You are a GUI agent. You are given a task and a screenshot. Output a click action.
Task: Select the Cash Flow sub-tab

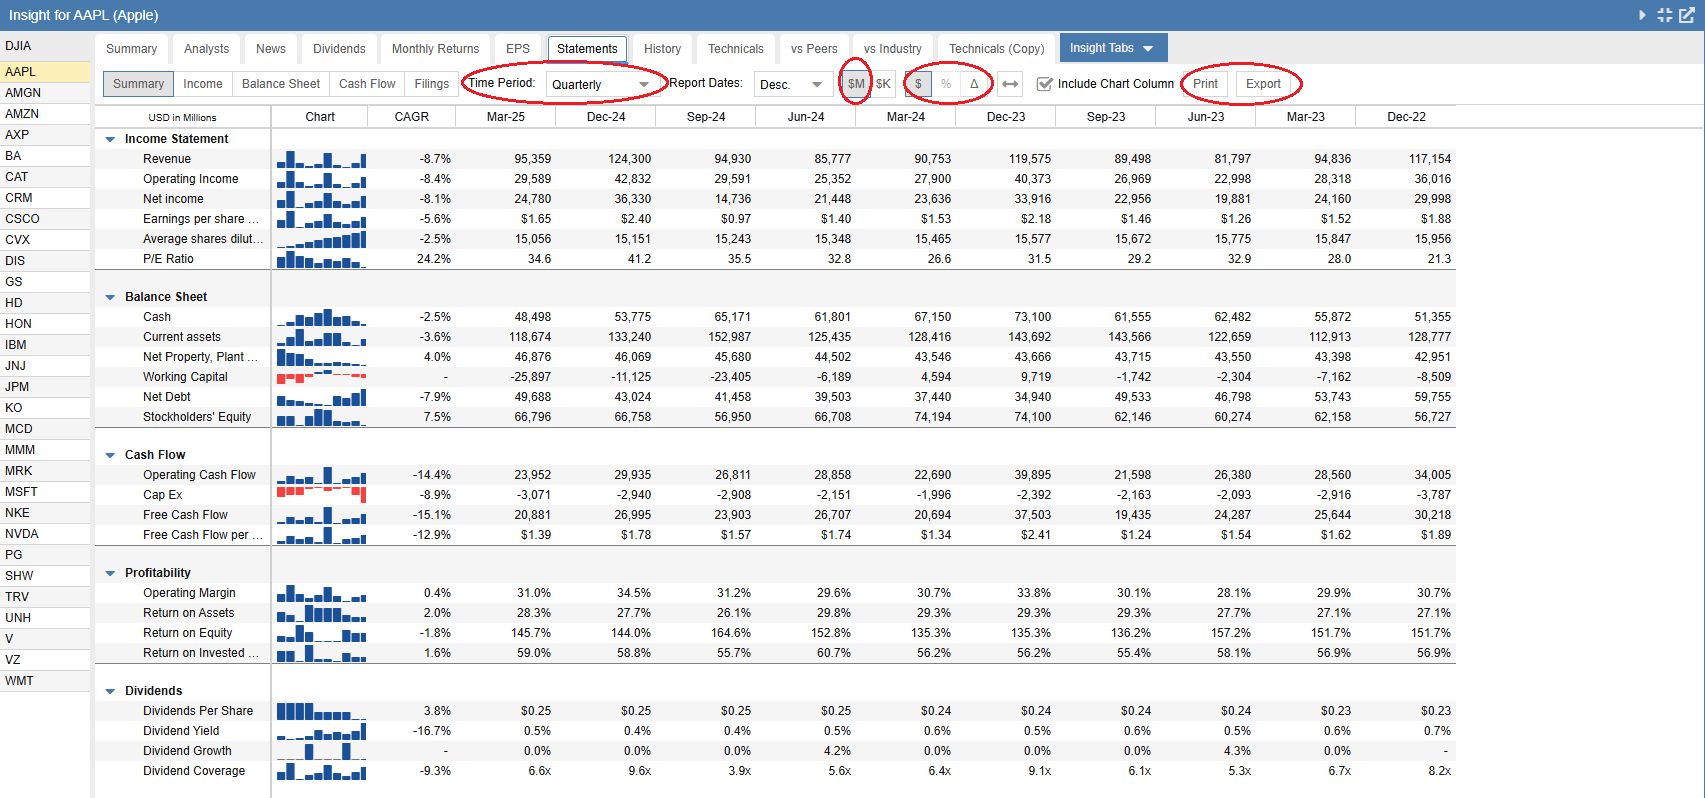[367, 84]
